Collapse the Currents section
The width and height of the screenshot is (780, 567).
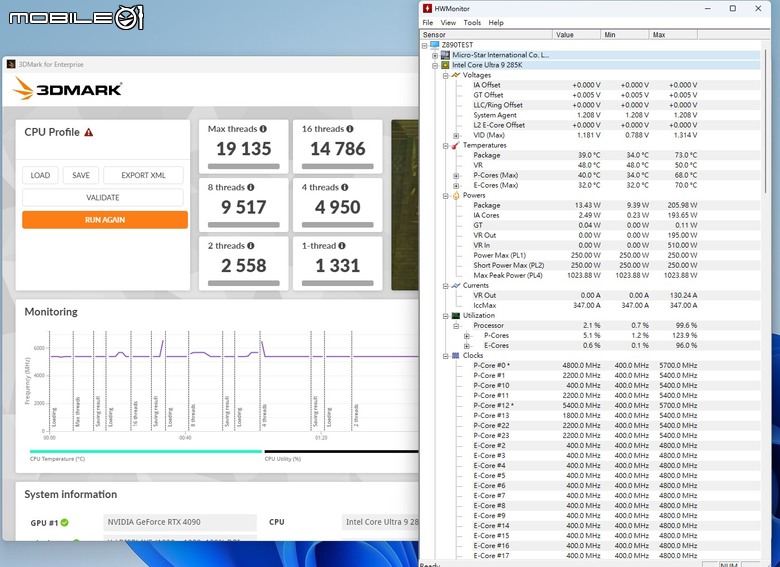446,286
